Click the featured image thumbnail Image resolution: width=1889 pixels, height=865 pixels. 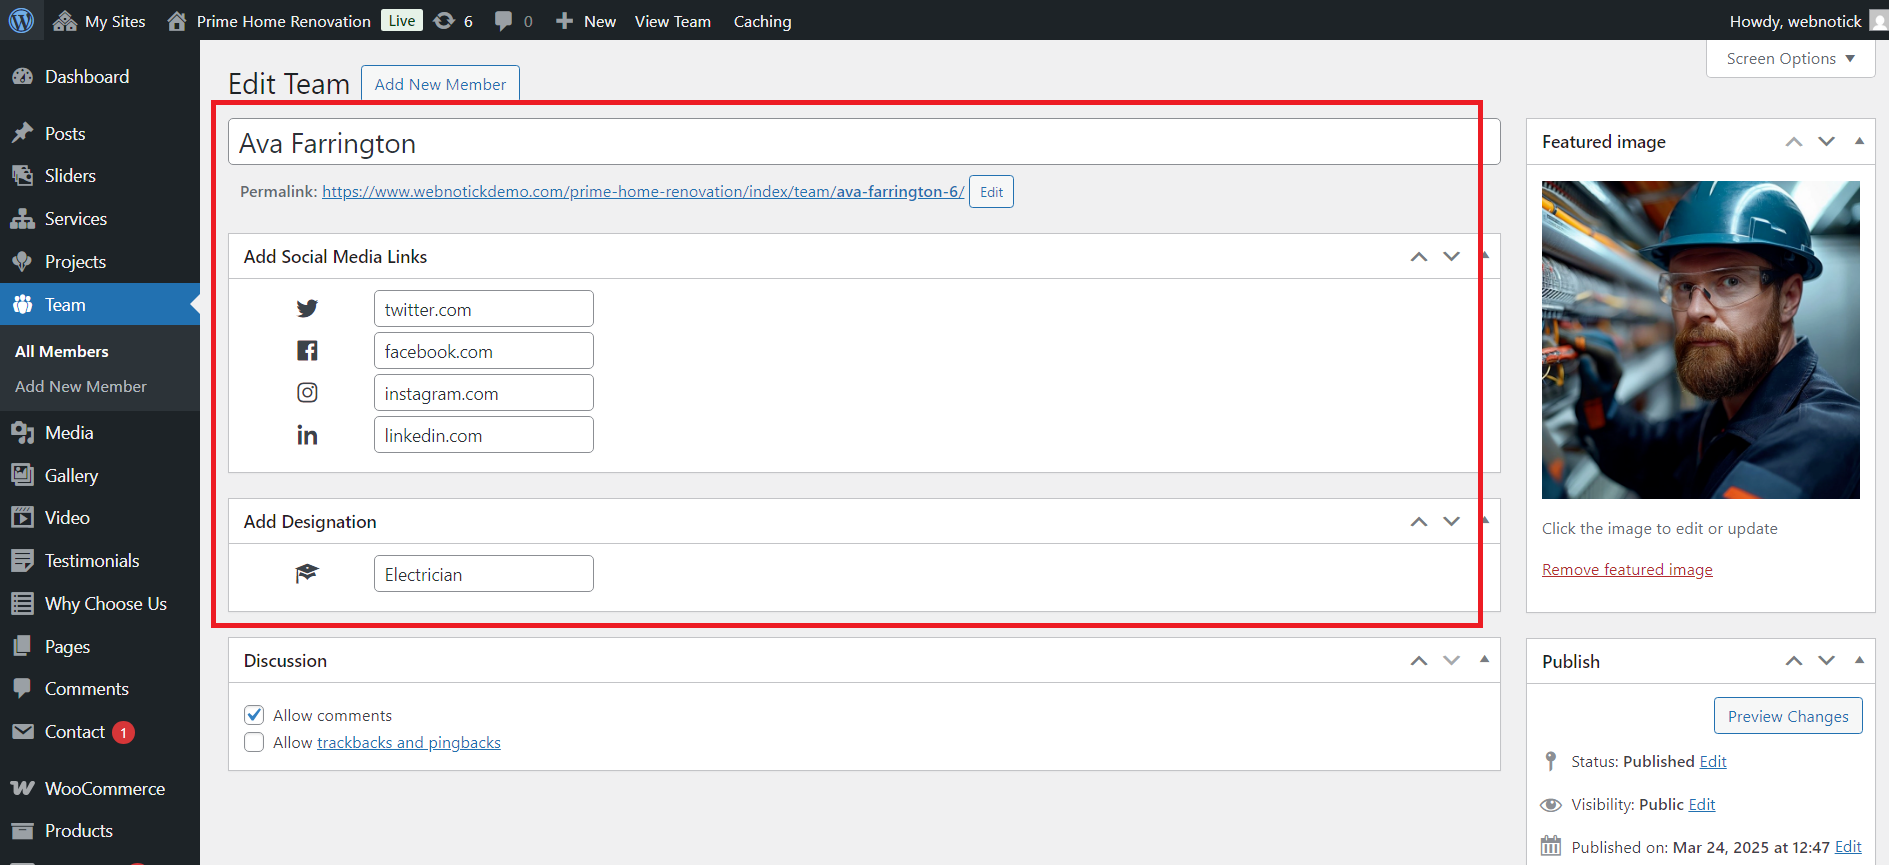pyautogui.click(x=1700, y=340)
